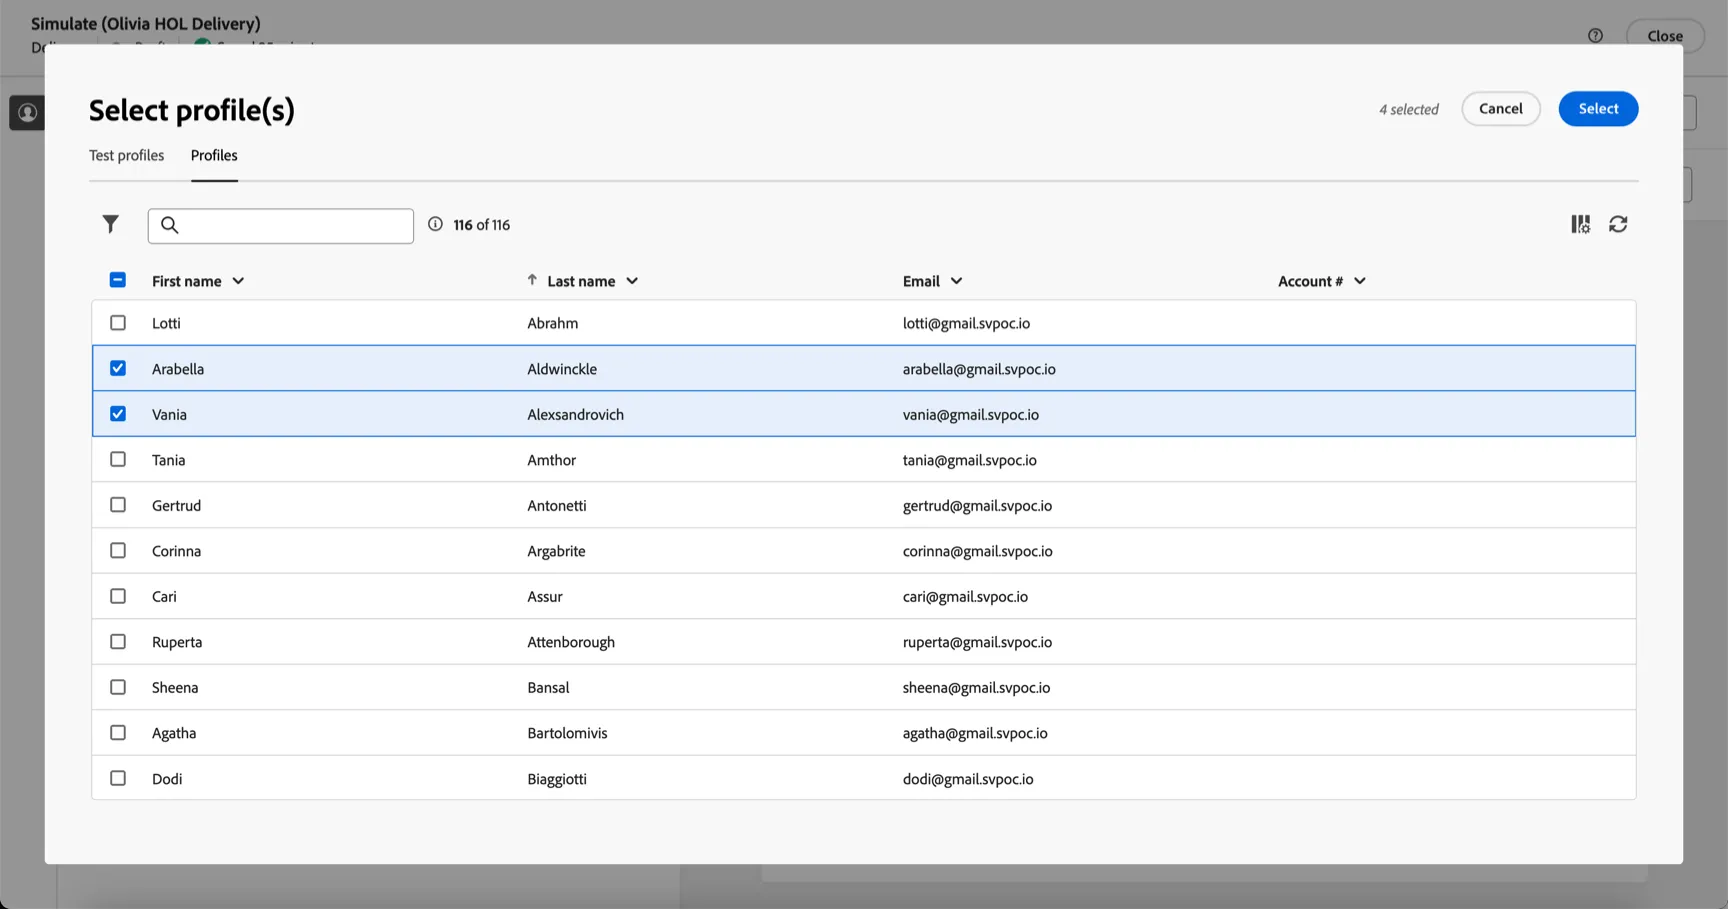Confirm with the blue Select button
Screen dimensions: 1728x909
[1598, 109]
